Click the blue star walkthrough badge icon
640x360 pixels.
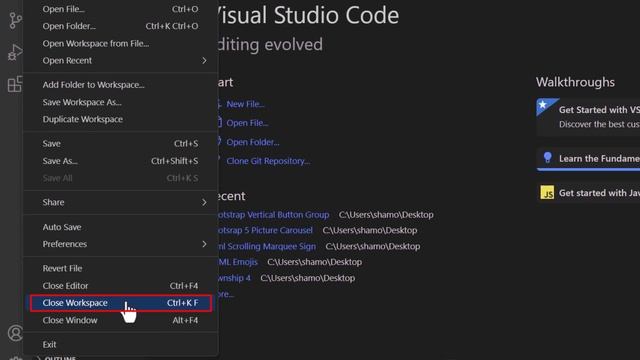coord(547,107)
